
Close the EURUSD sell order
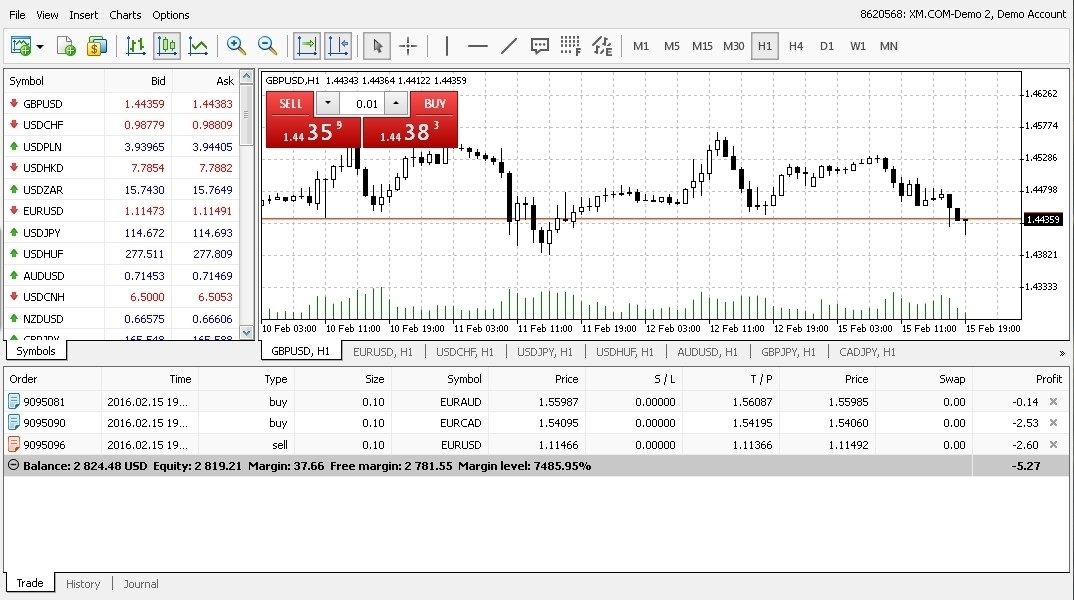coord(1053,445)
